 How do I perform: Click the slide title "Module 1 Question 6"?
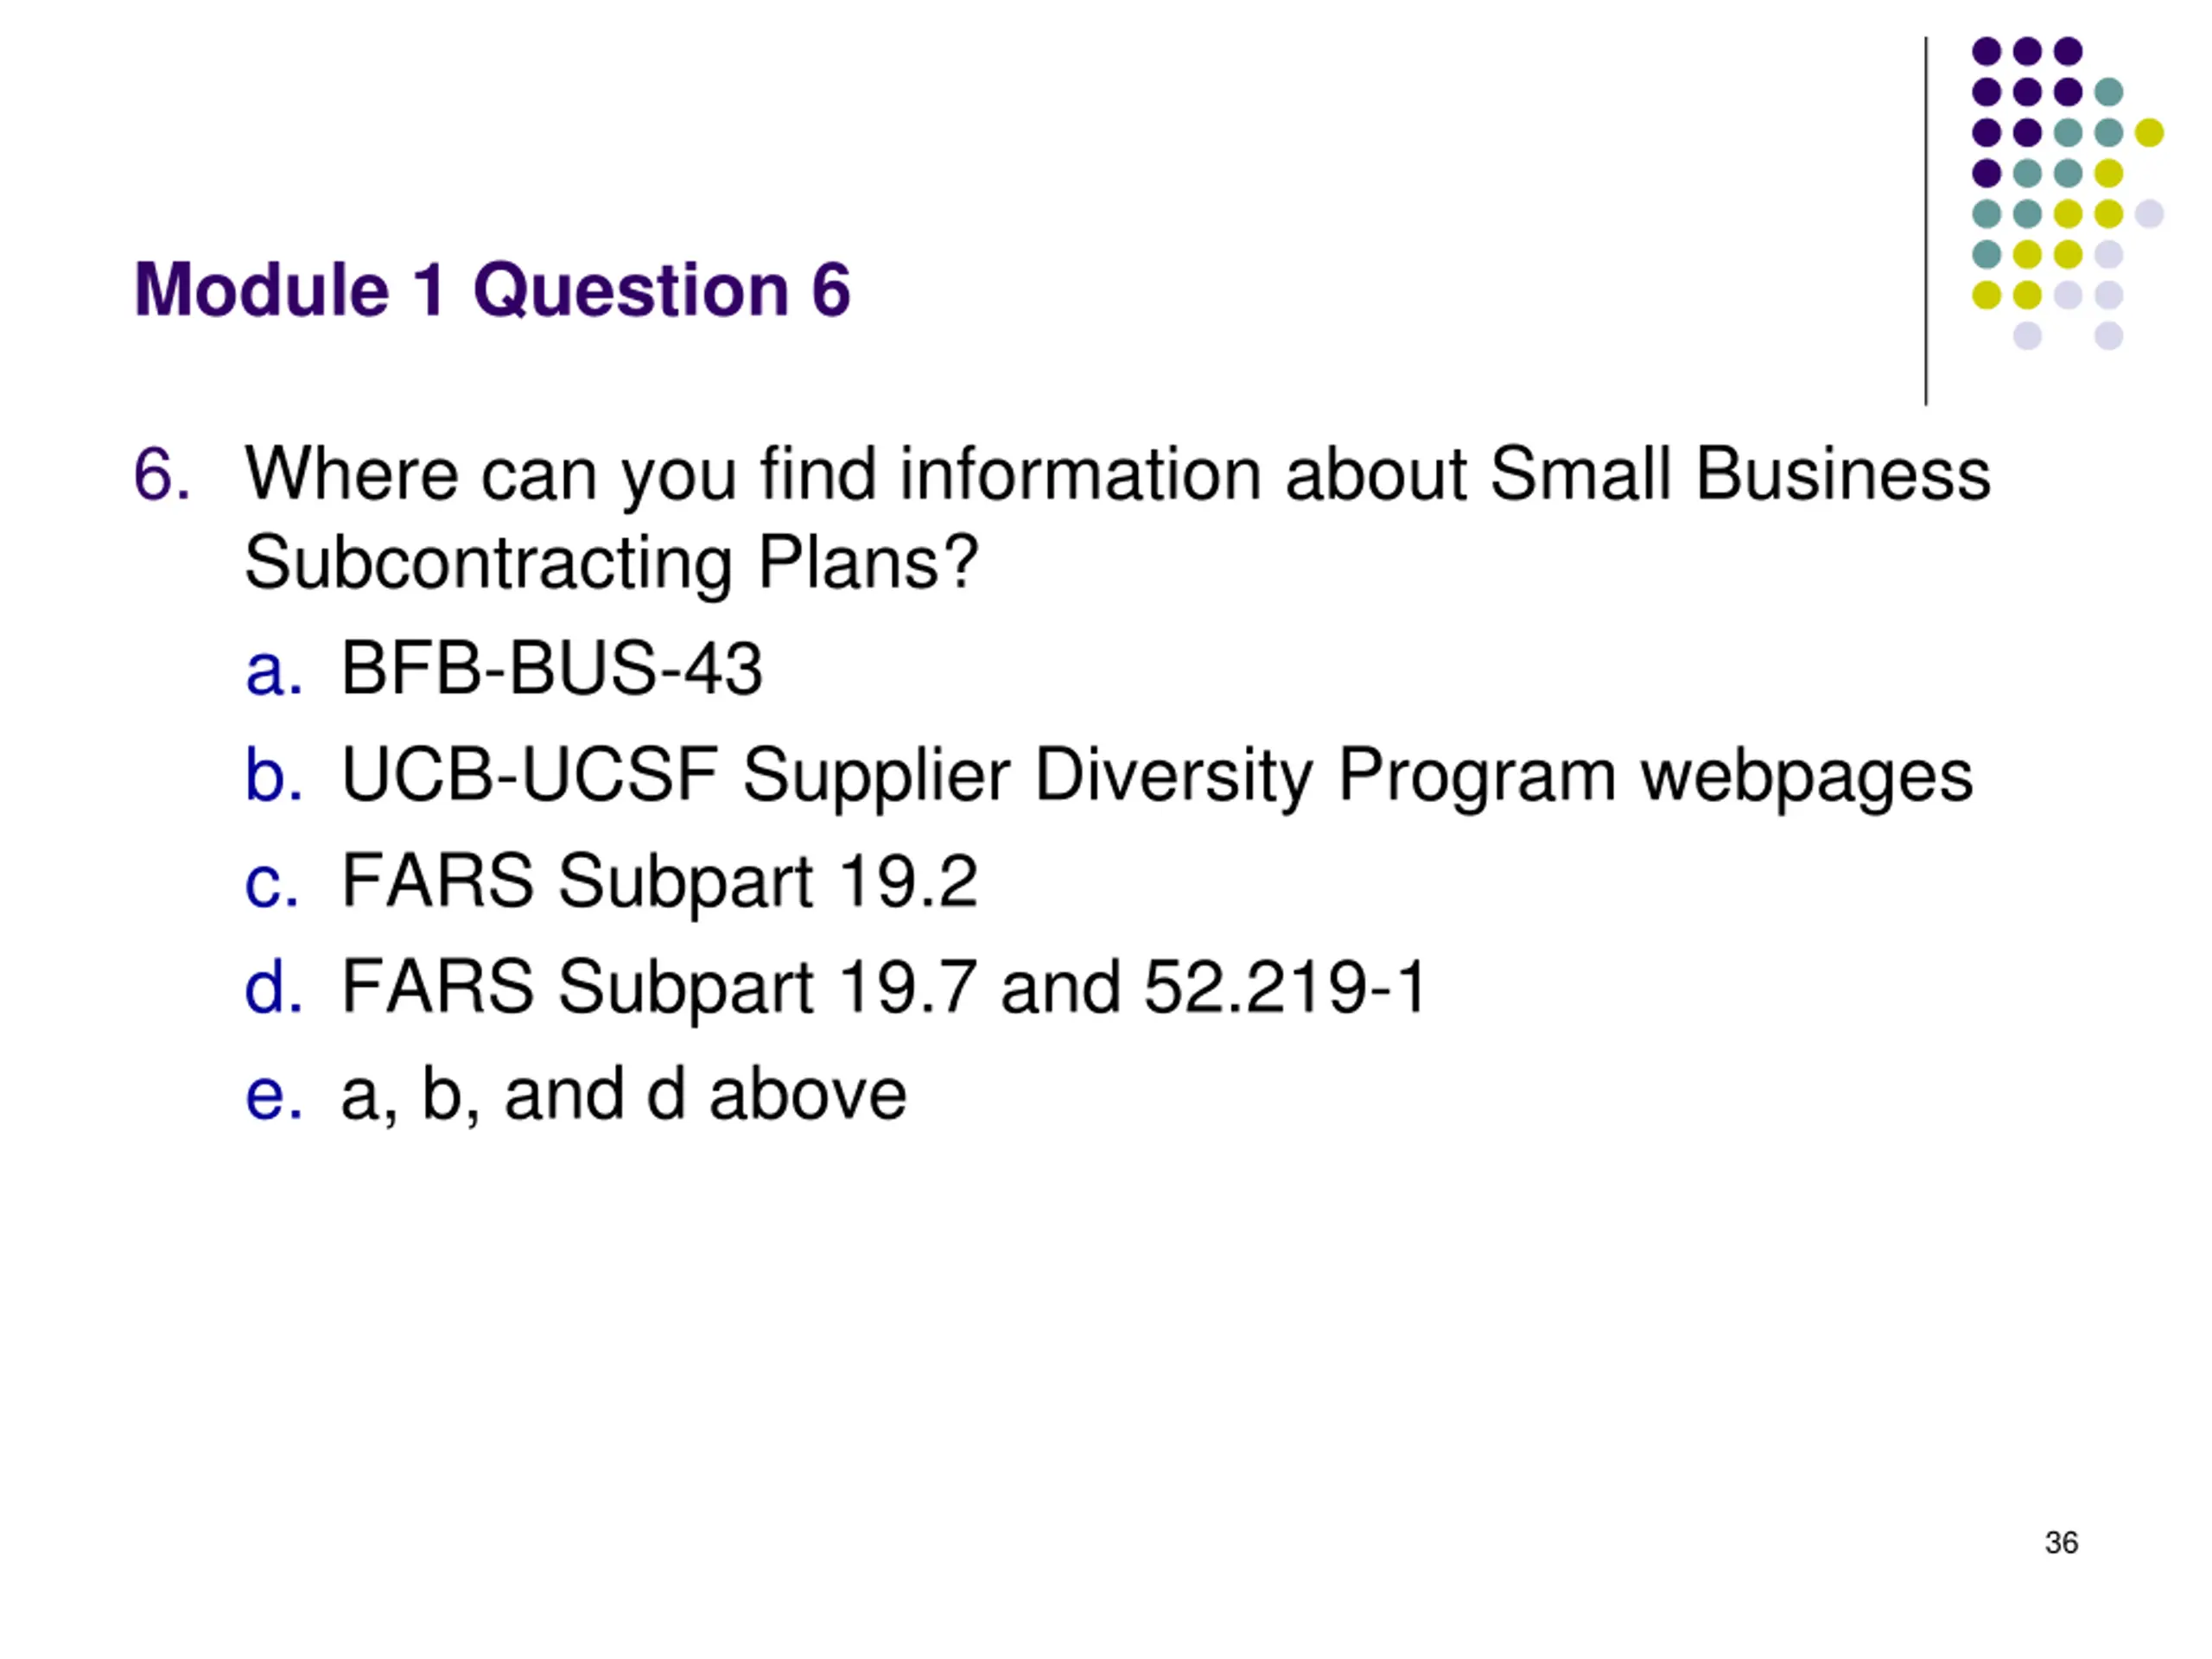click(x=492, y=290)
